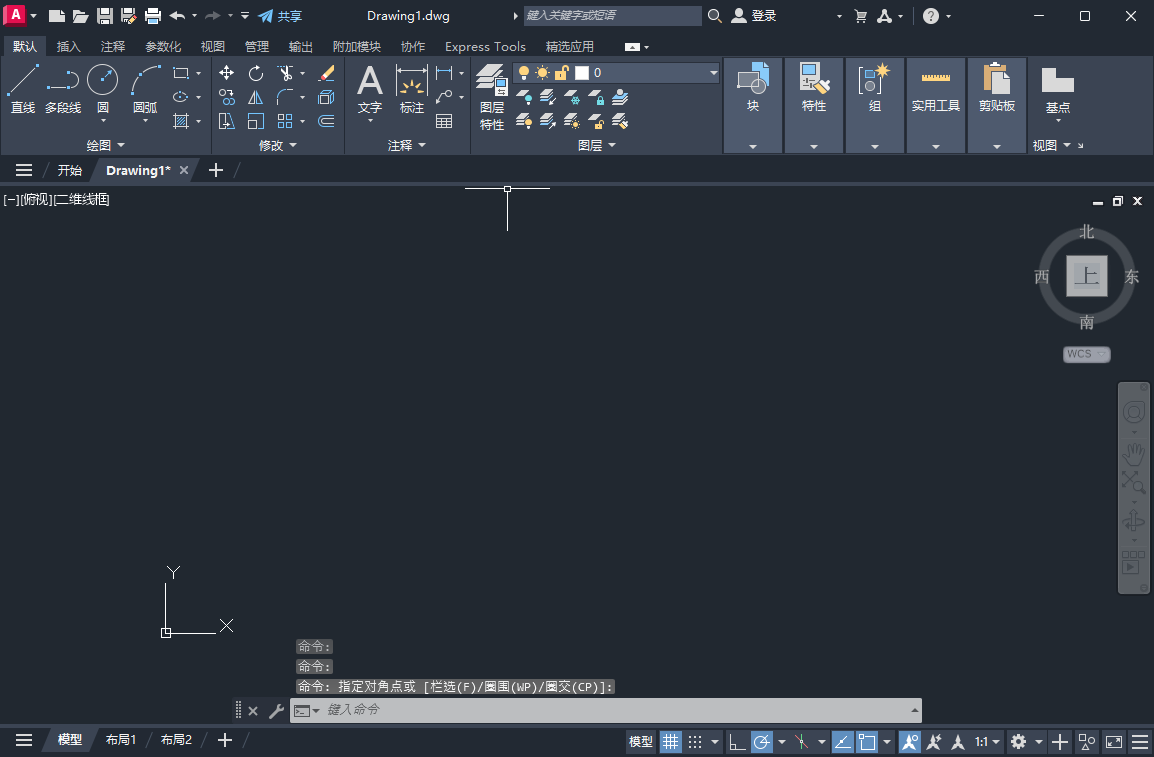Select the 圆 (Circle) tool

coord(102,88)
